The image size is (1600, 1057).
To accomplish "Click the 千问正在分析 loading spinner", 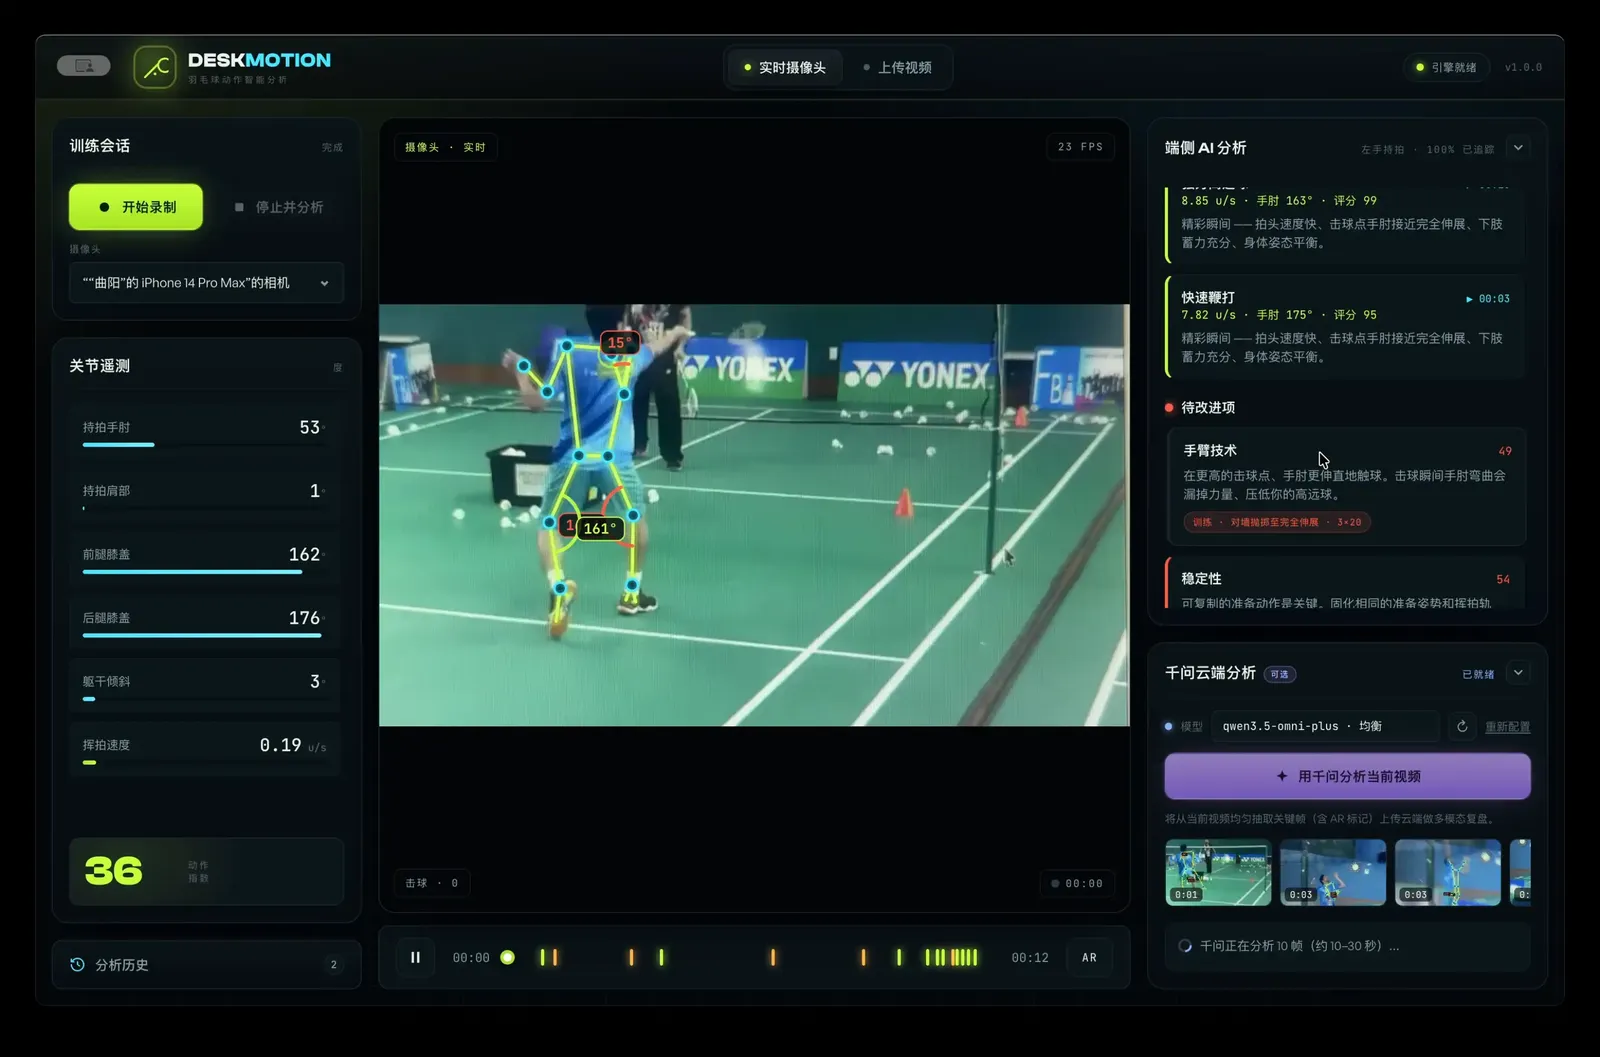I will (x=1185, y=946).
